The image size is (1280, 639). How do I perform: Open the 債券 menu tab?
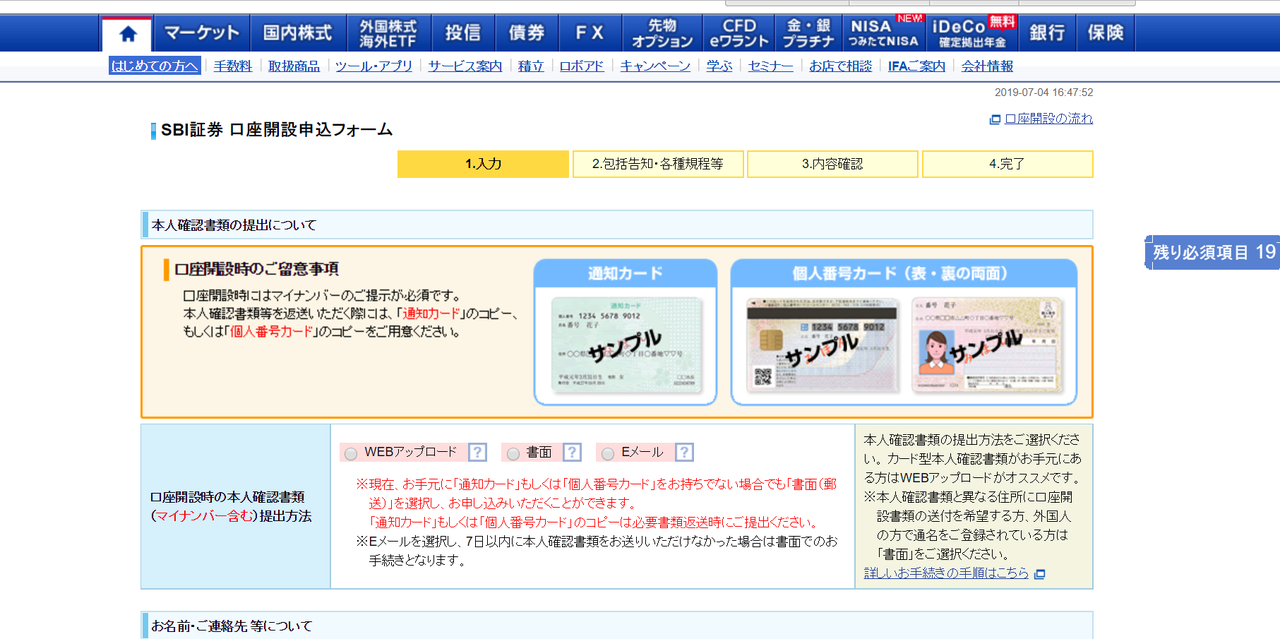[526, 33]
